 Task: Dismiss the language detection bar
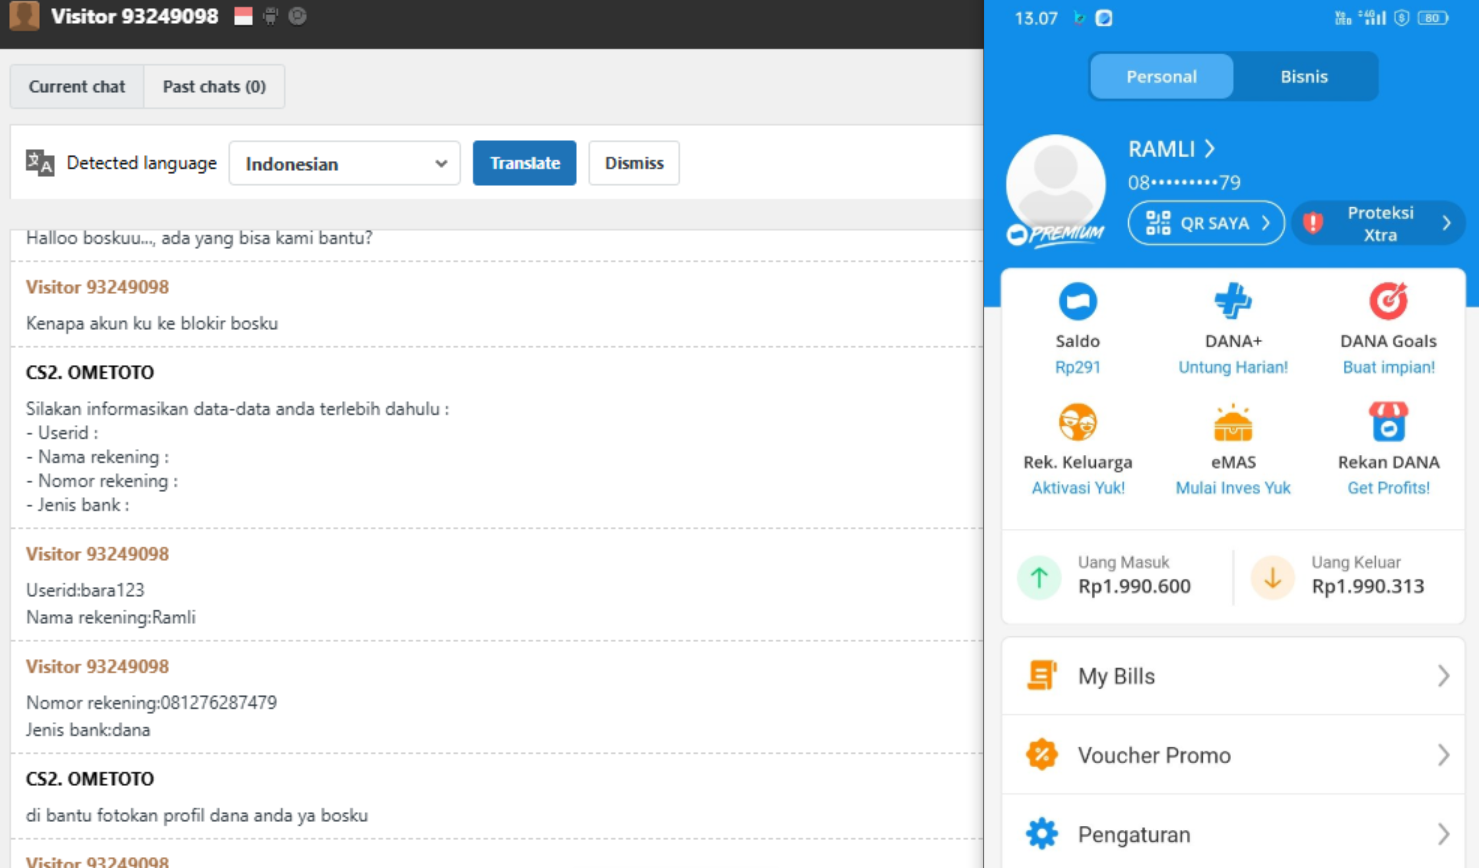point(634,163)
